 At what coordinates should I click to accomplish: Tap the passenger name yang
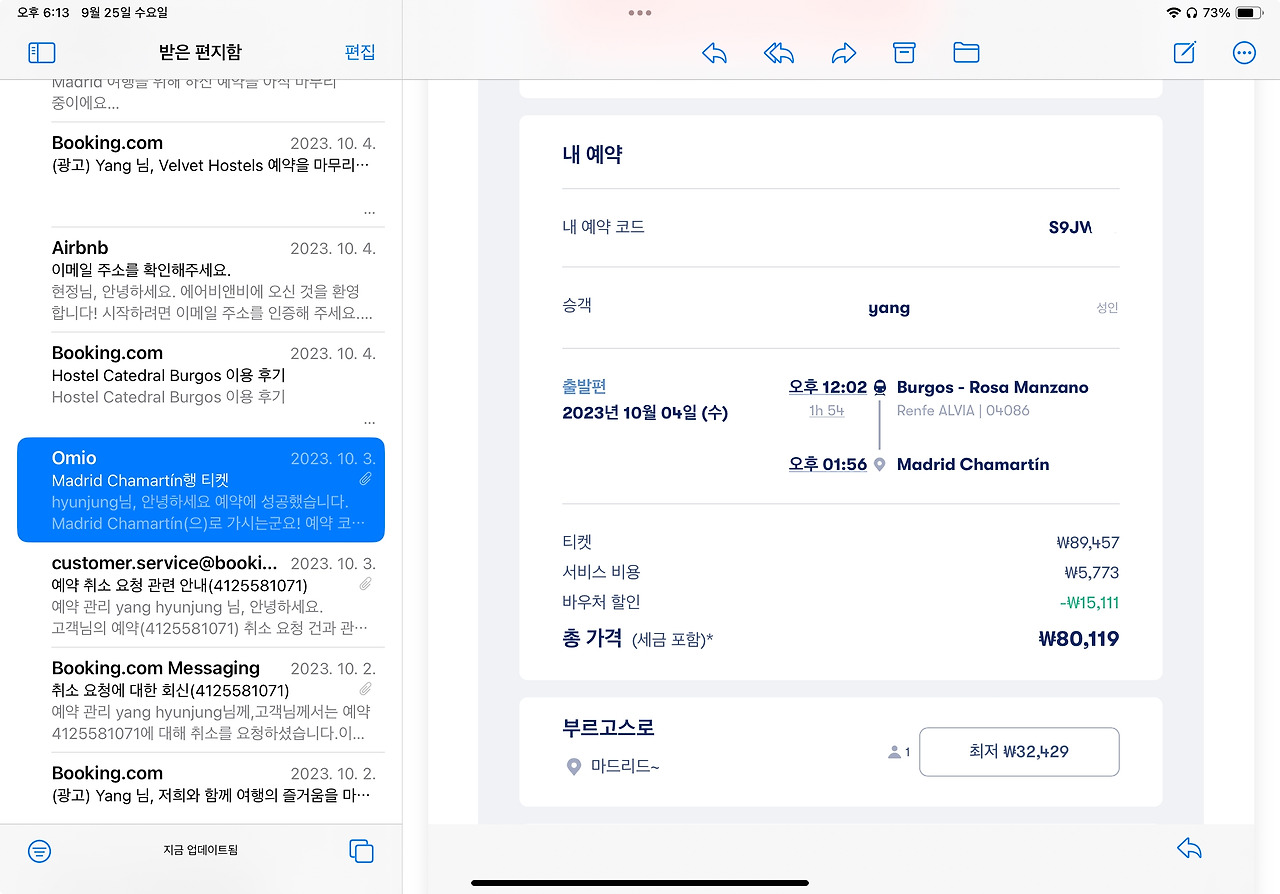coord(889,308)
